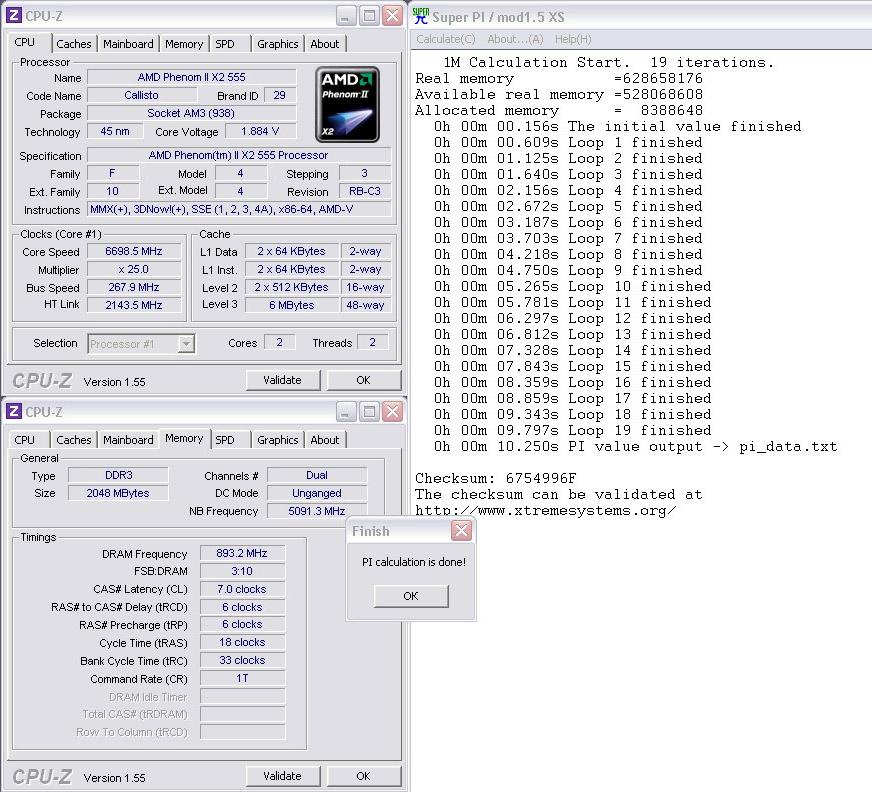Image resolution: width=872 pixels, height=792 pixels.
Task: Click the CPU-Z icon in top window title bar
Action: tap(14, 16)
